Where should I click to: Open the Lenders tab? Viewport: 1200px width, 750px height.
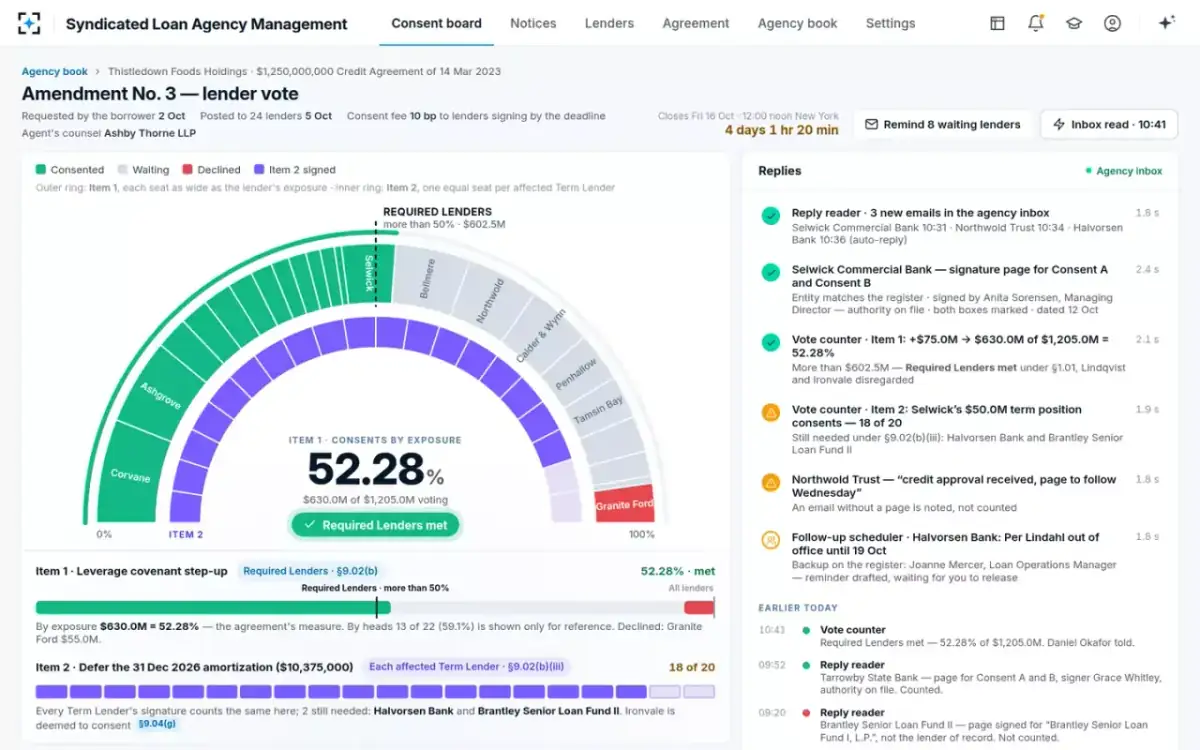point(609,23)
